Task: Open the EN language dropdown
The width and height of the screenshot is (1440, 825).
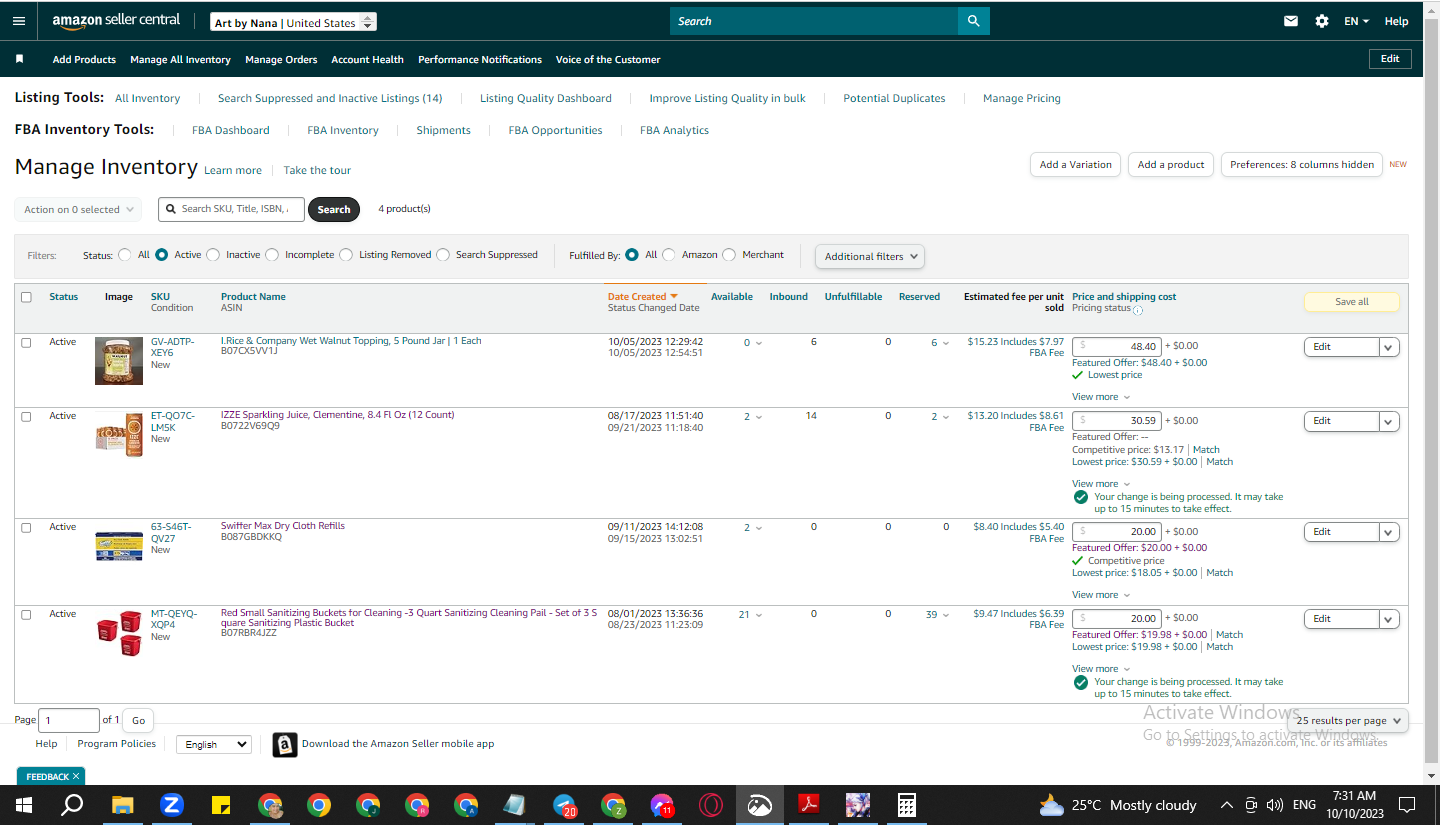Action: [1356, 21]
